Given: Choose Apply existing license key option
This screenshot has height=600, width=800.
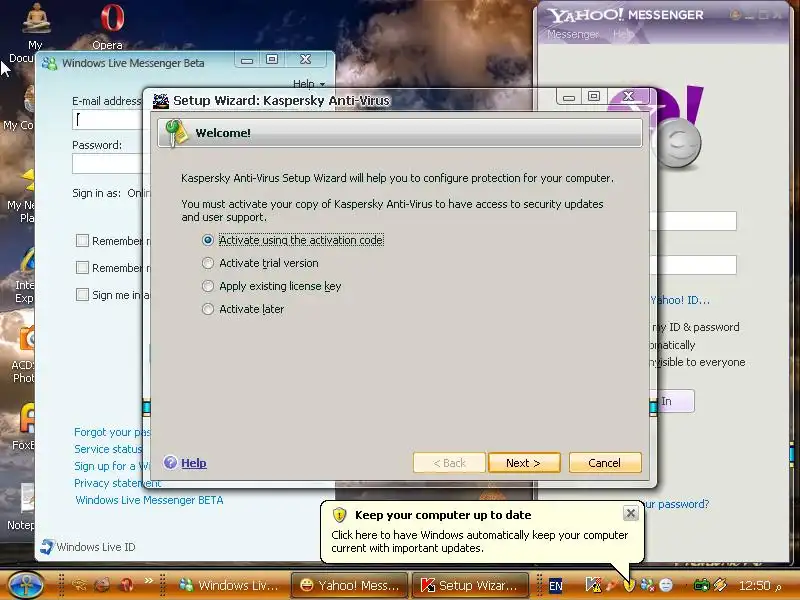Looking at the screenshot, I should coord(271,286).
